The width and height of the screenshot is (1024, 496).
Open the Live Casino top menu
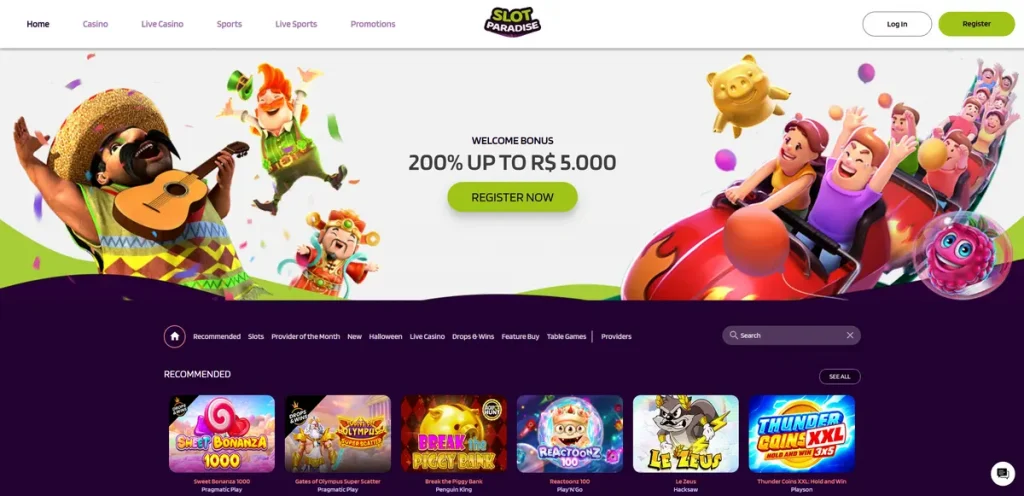163,24
